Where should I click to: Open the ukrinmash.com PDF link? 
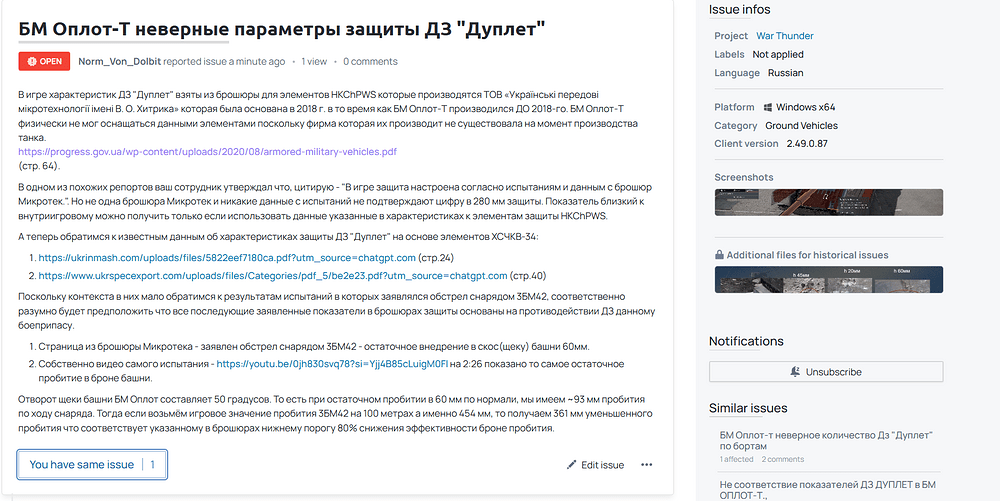click(227, 258)
